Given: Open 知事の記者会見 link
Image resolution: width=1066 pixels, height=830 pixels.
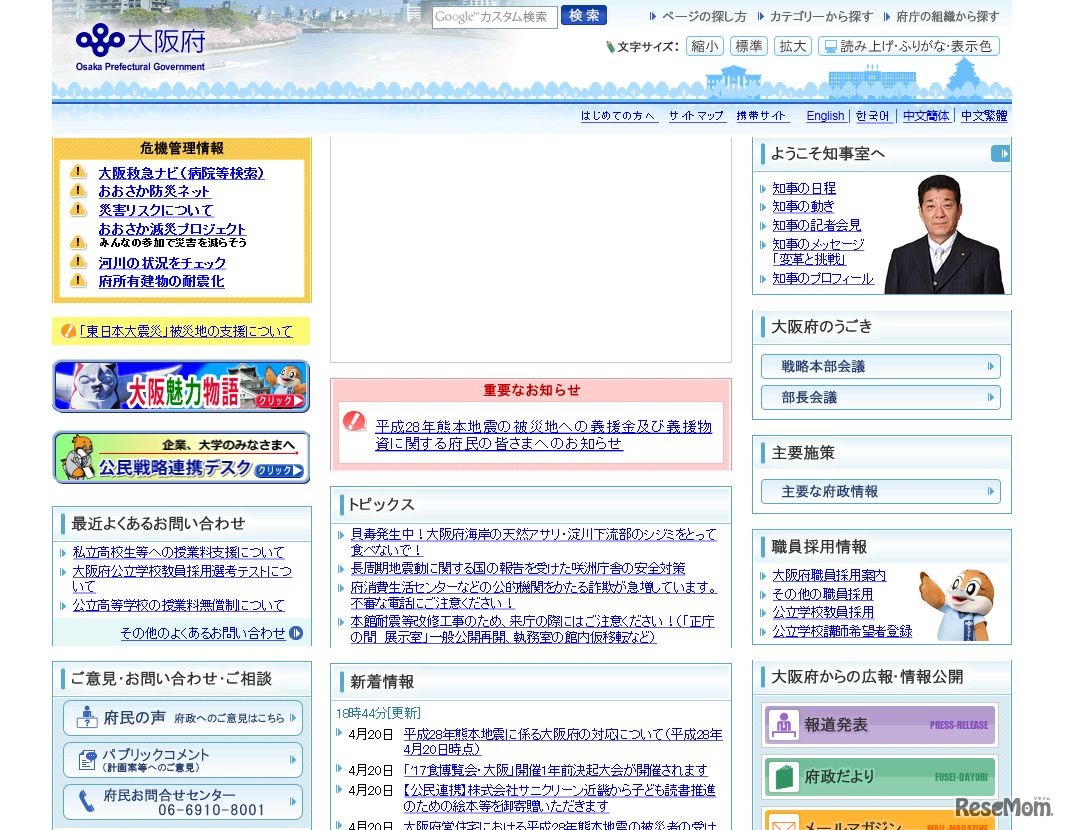Looking at the screenshot, I should click(816, 226).
